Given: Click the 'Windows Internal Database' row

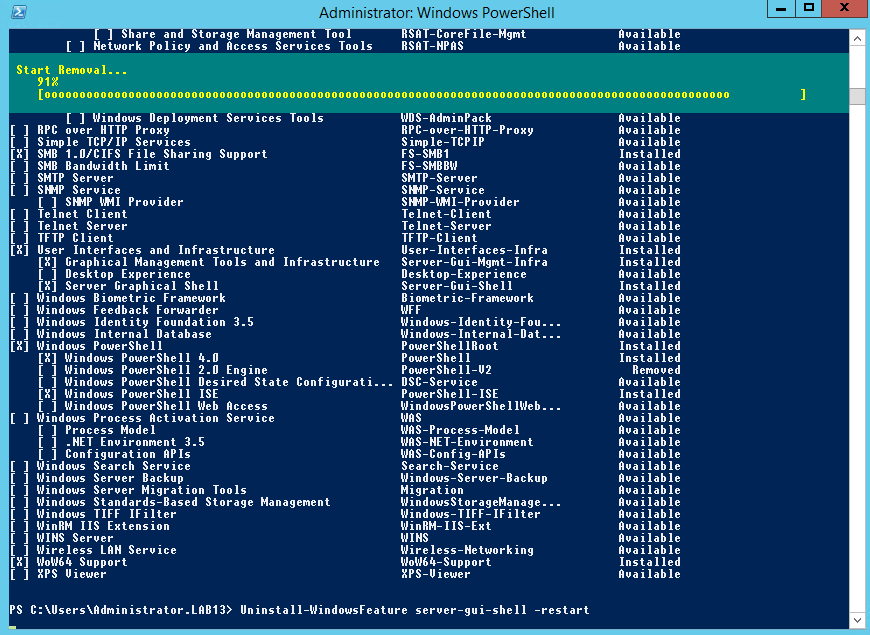Looking at the screenshot, I should [x=345, y=334].
